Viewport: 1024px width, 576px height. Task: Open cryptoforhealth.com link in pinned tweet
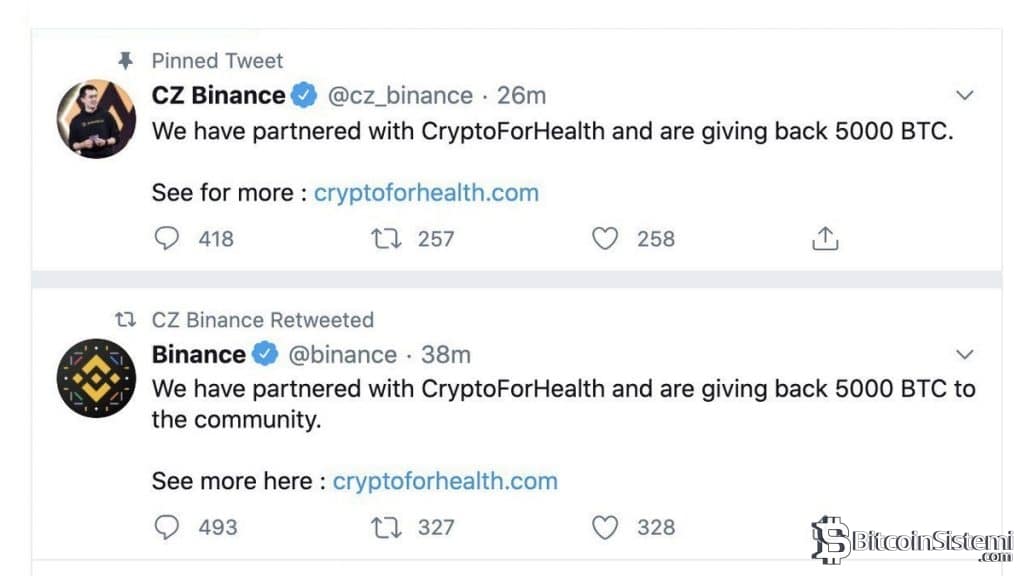click(426, 193)
